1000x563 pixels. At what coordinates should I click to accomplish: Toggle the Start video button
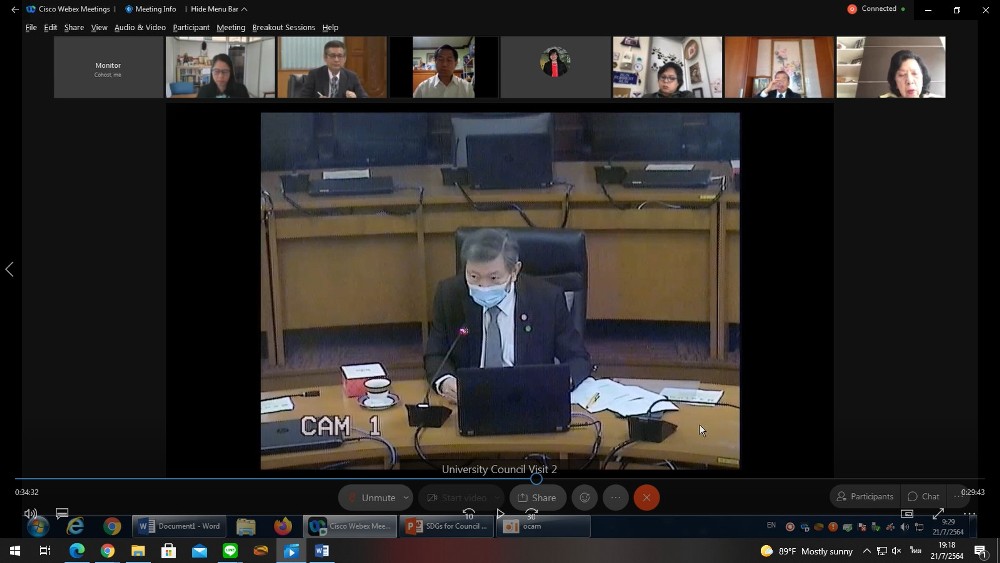pyautogui.click(x=456, y=497)
